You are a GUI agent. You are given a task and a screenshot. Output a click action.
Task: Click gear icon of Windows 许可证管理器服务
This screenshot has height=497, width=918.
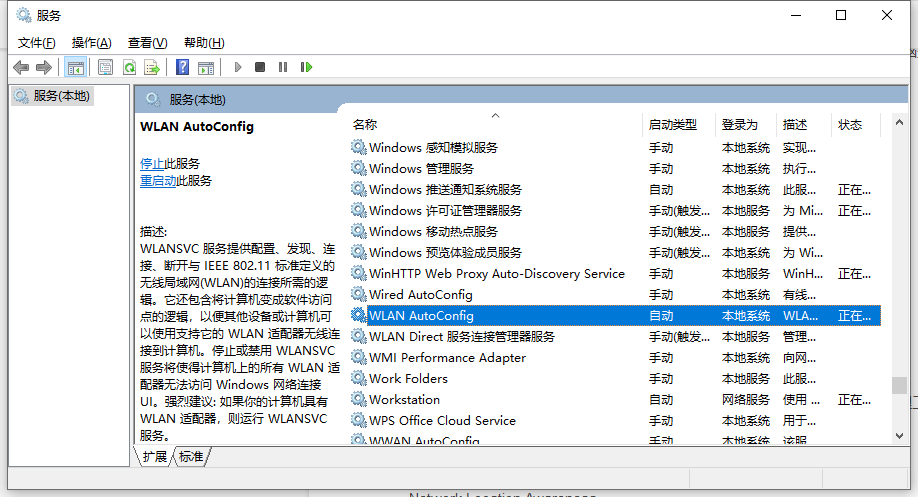tap(358, 210)
